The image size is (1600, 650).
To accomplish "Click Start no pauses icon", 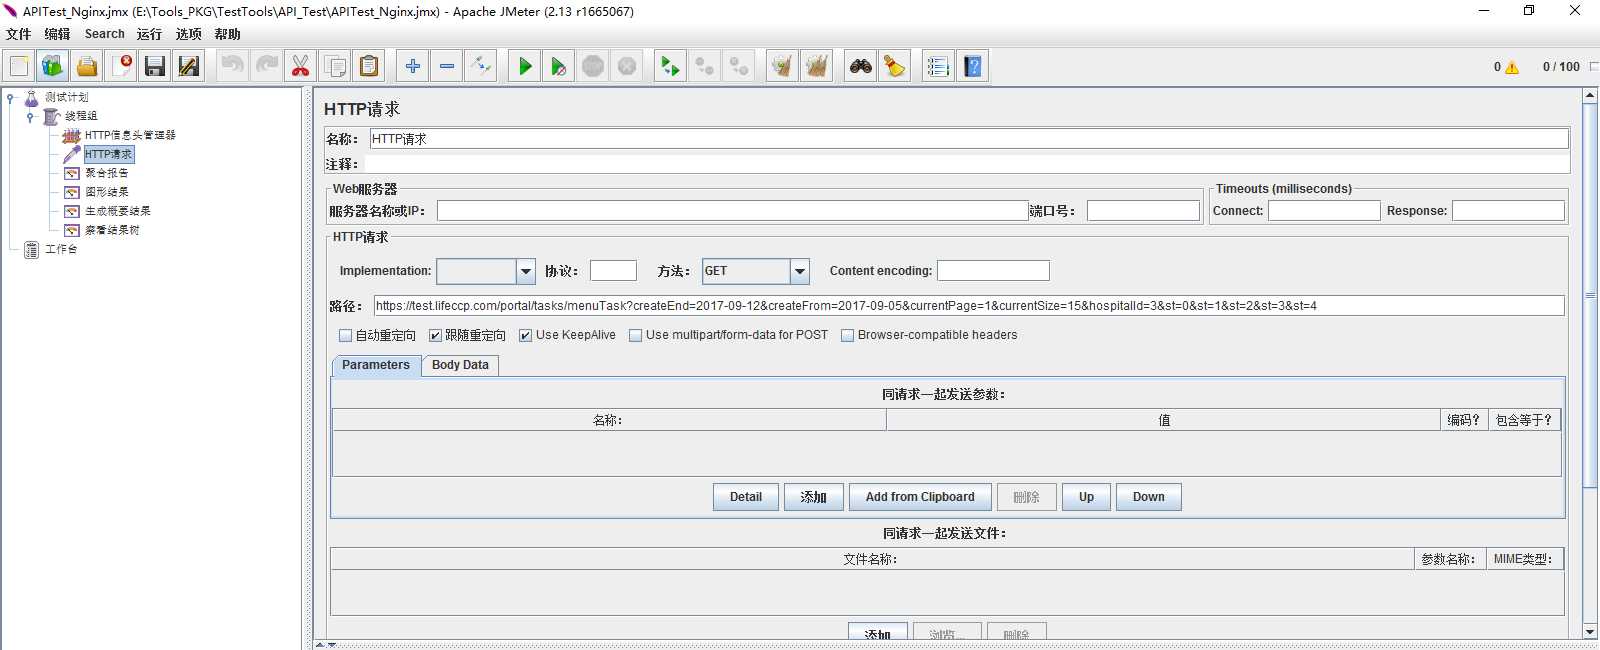I will [559, 66].
